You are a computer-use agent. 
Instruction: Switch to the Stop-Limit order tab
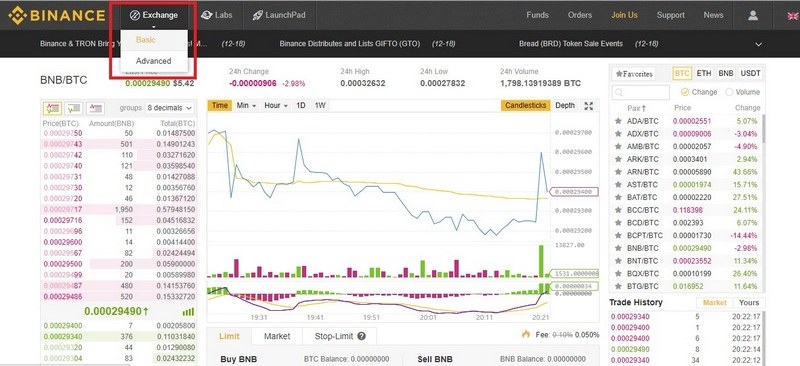pyautogui.click(x=339, y=336)
